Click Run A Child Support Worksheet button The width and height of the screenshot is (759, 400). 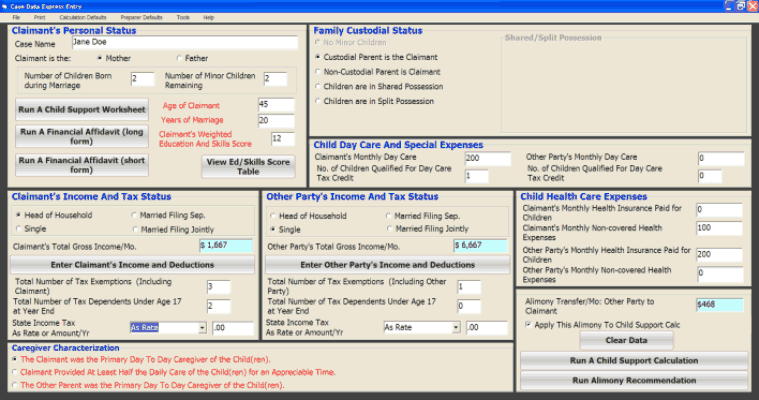click(81, 109)
